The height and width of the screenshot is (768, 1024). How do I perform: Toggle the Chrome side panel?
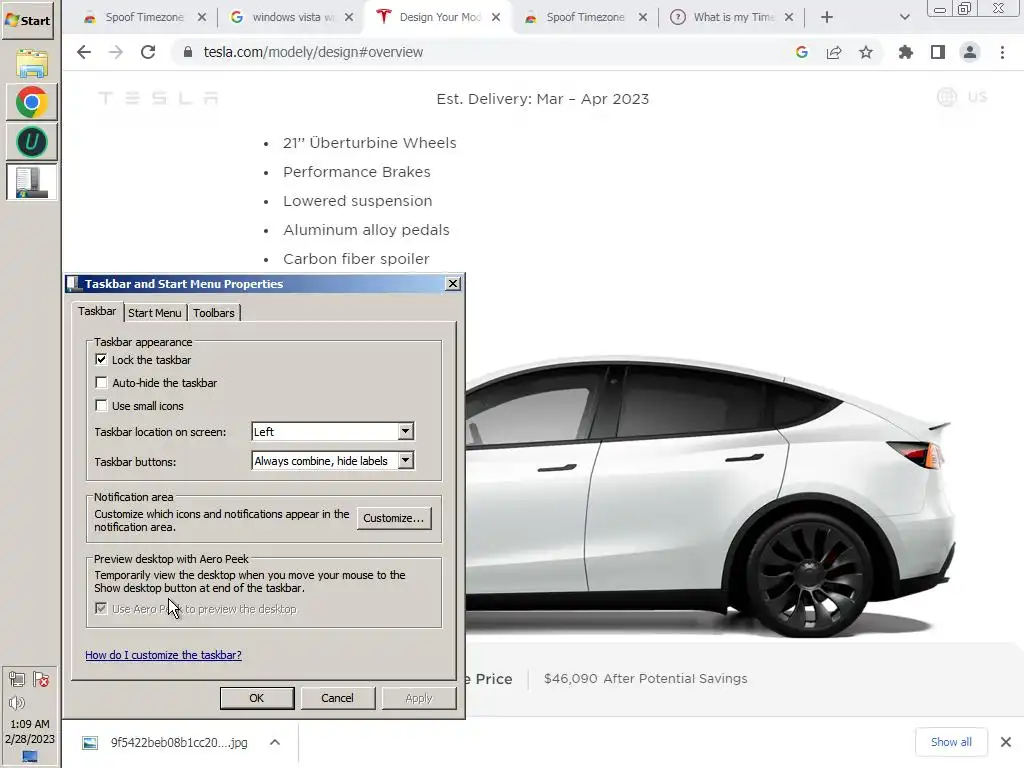(938, 52)
